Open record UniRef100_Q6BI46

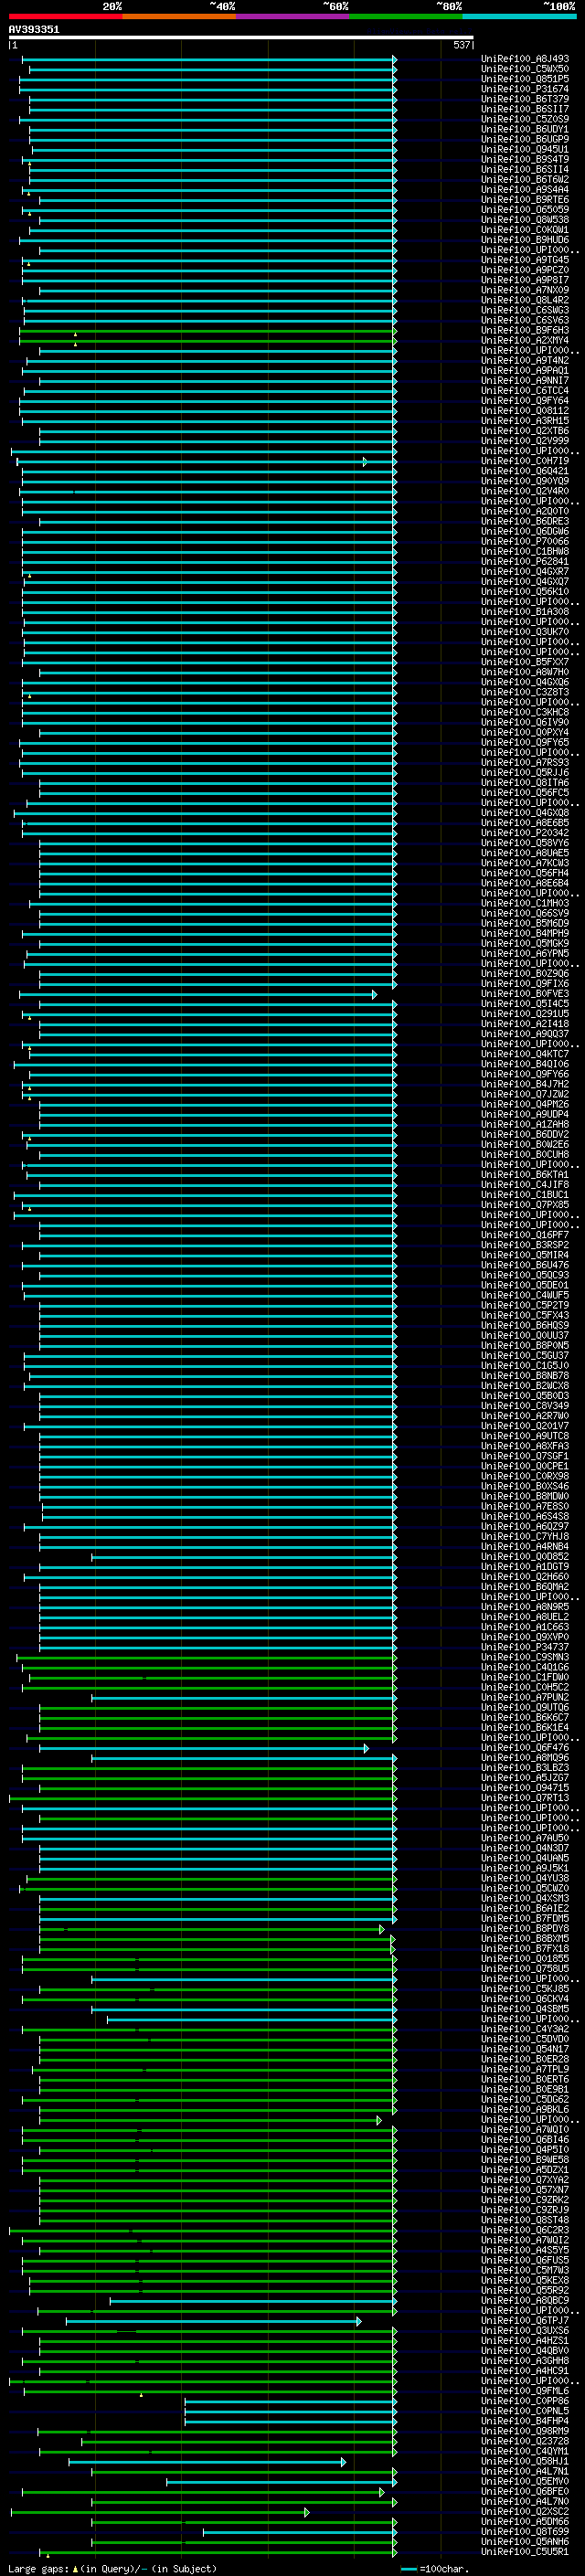(x=525, y=2140)
